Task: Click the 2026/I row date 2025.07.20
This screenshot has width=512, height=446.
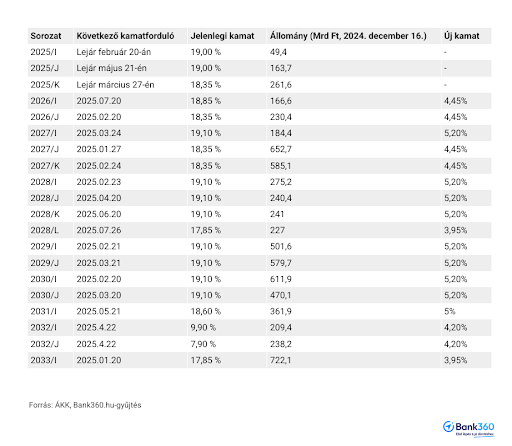Action: point(99,101)
